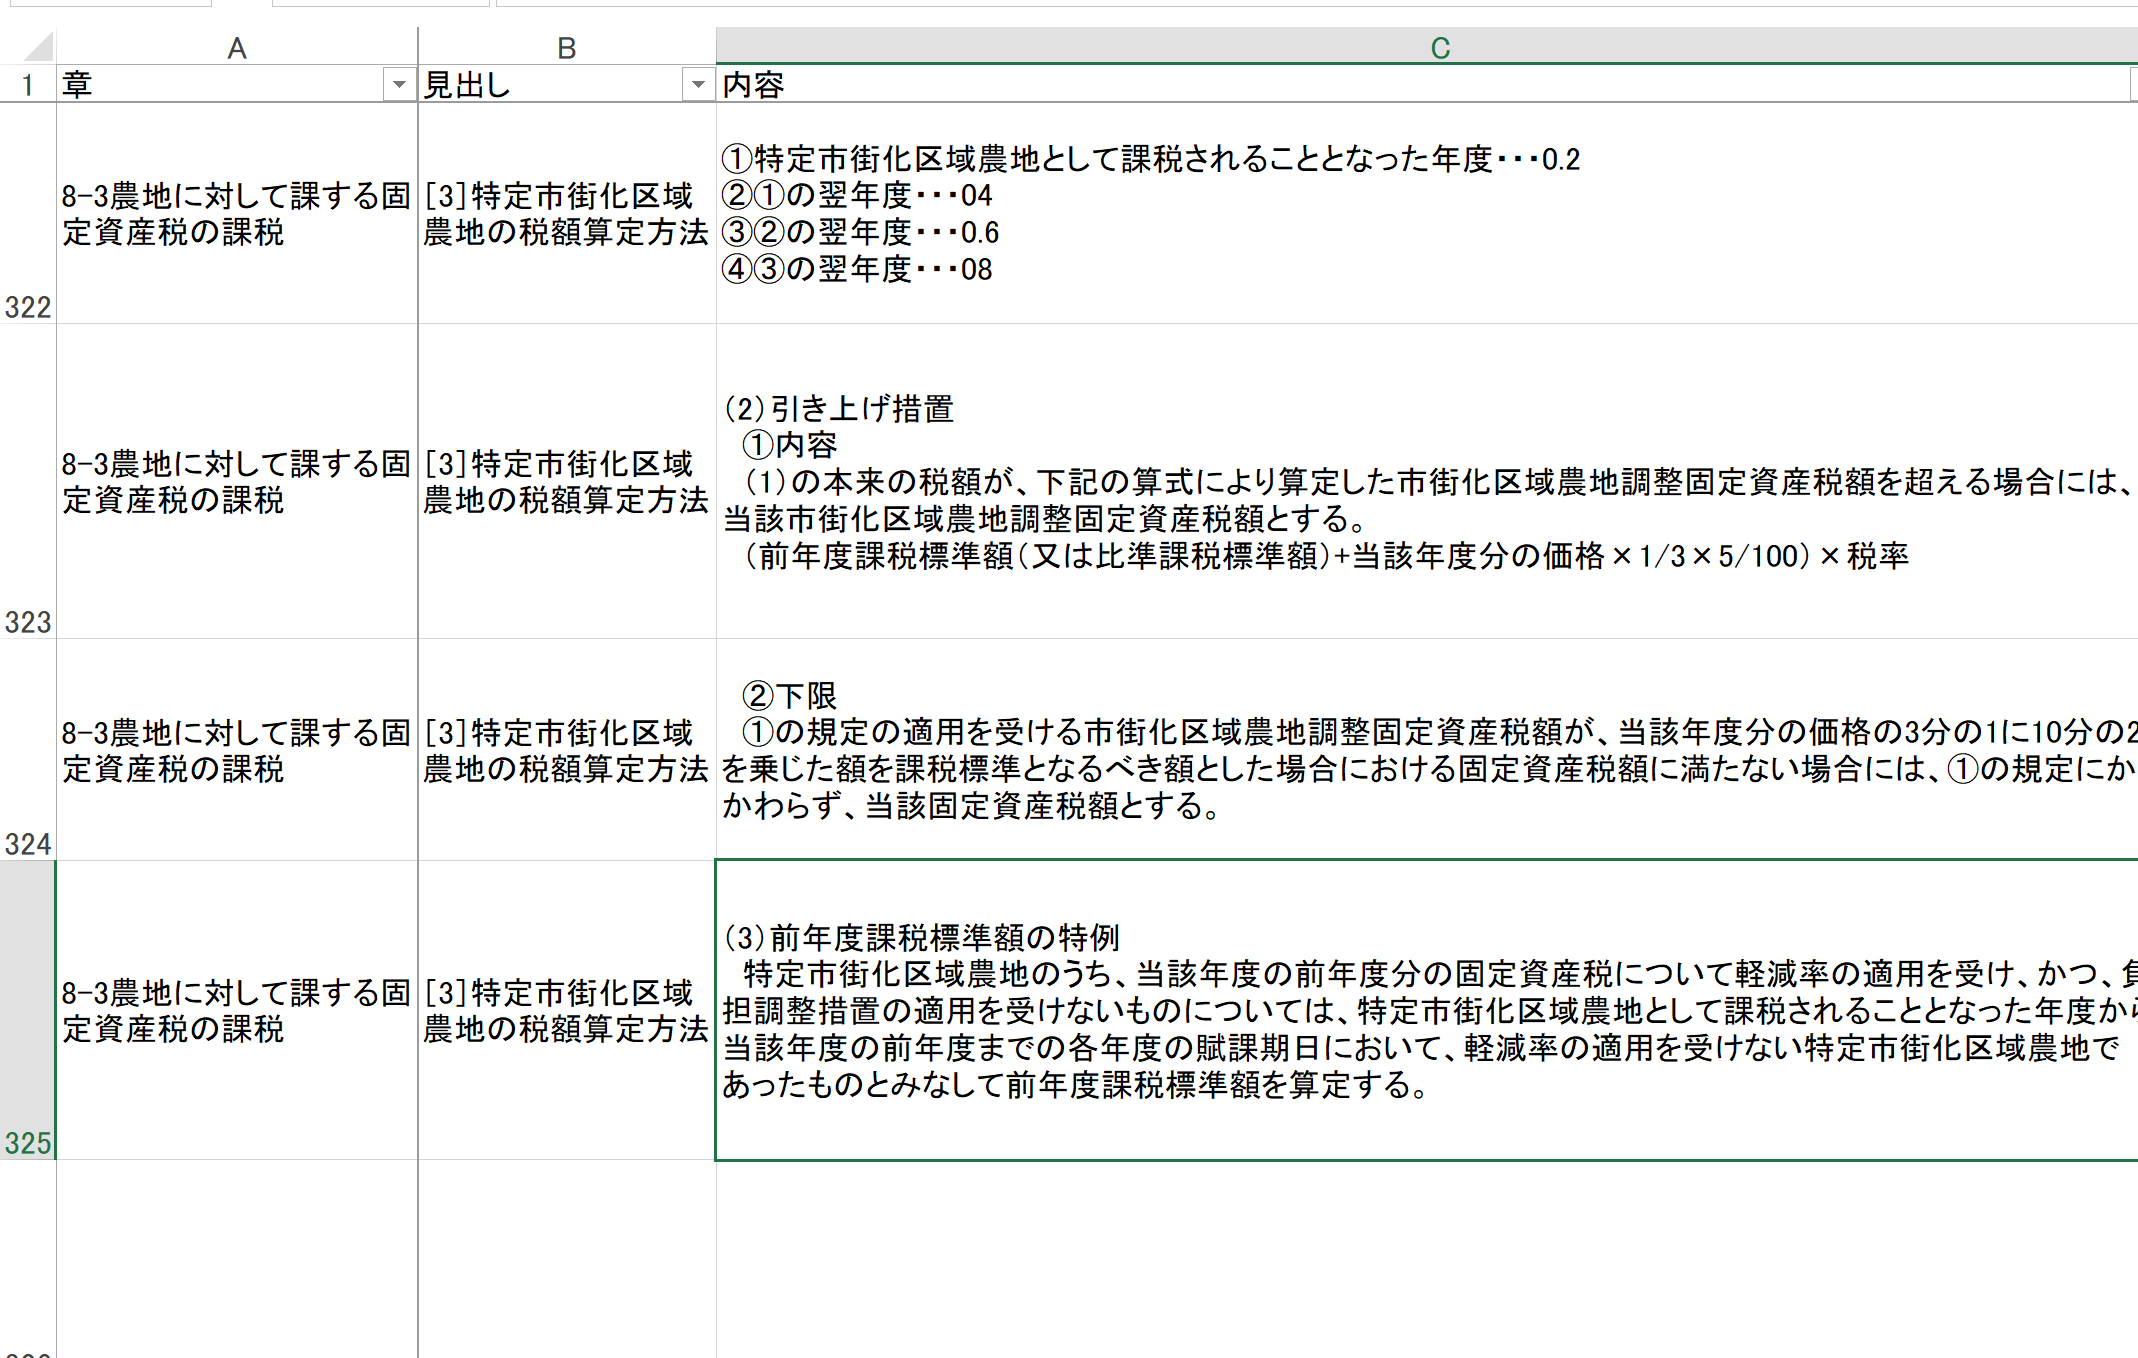
Task: Click the 章 header cell text
Action: pyautogui.click(x=78, y=85)
